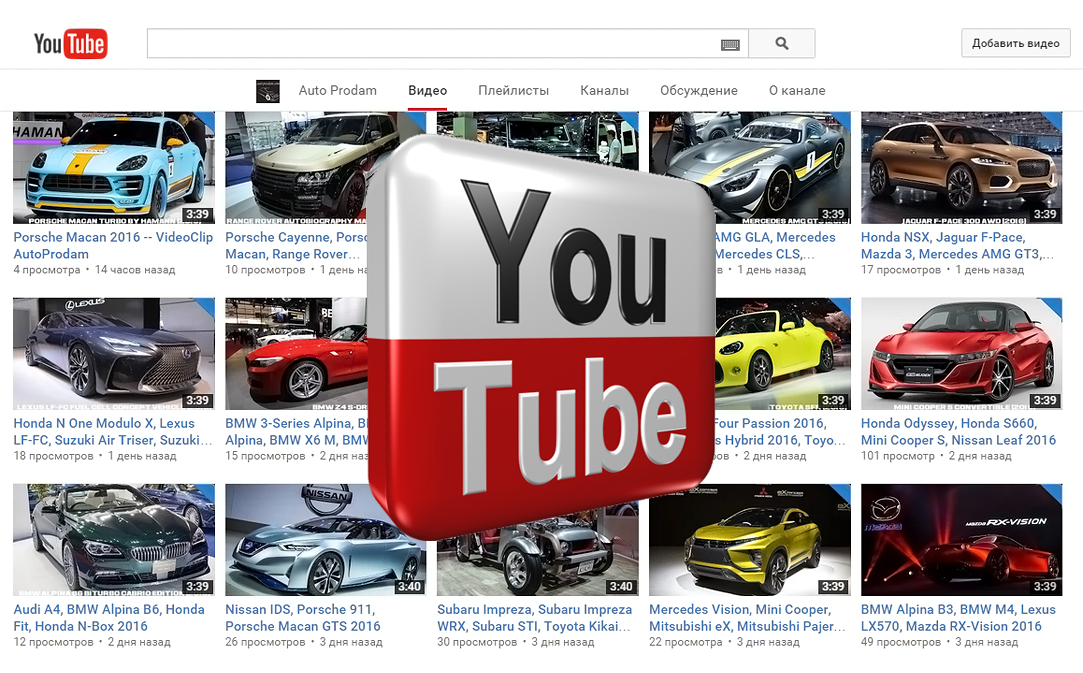Open Porsche Macan Turbo by Hamann thumbnail
Image resolution: width=1083 pixels, height=673 pixels.
pyautogui.click(x=114, y=168)
